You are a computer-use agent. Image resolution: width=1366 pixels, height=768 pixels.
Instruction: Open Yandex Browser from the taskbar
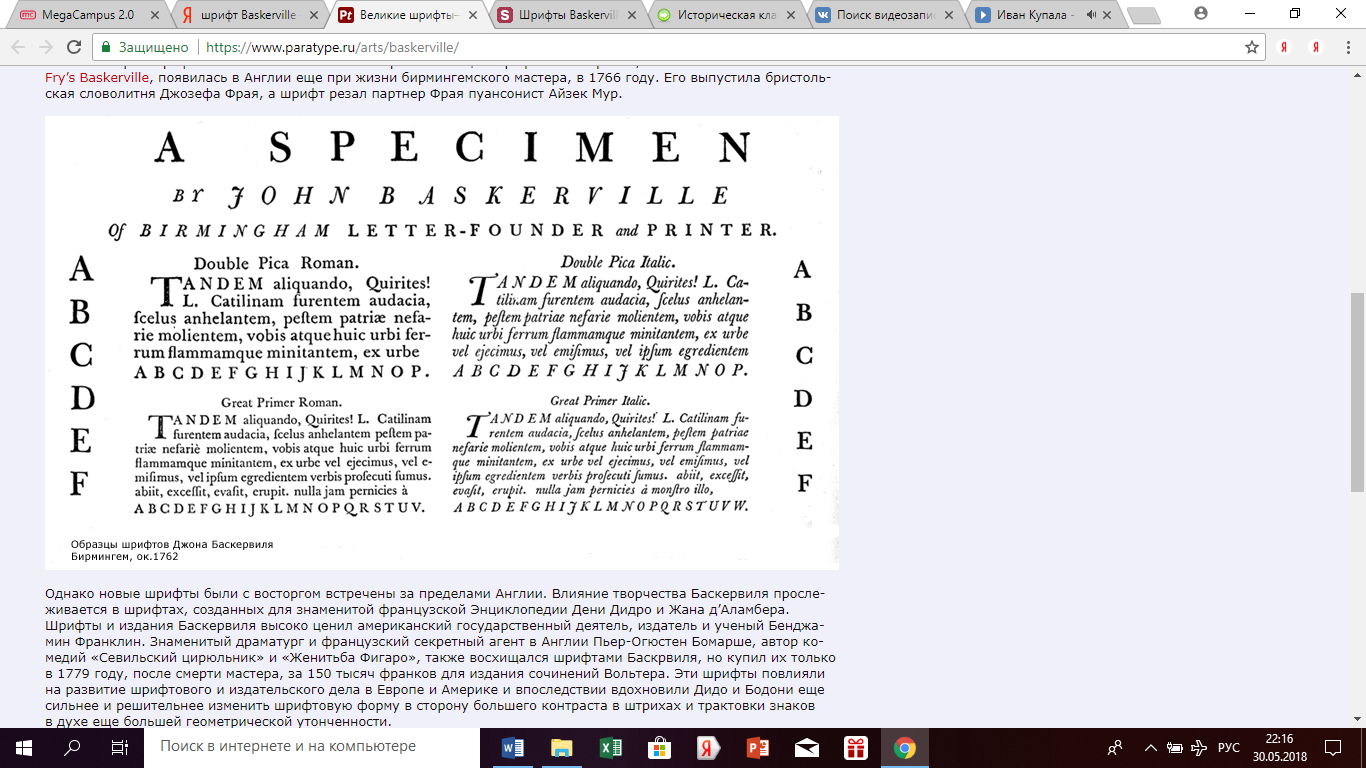pos(708,747)
